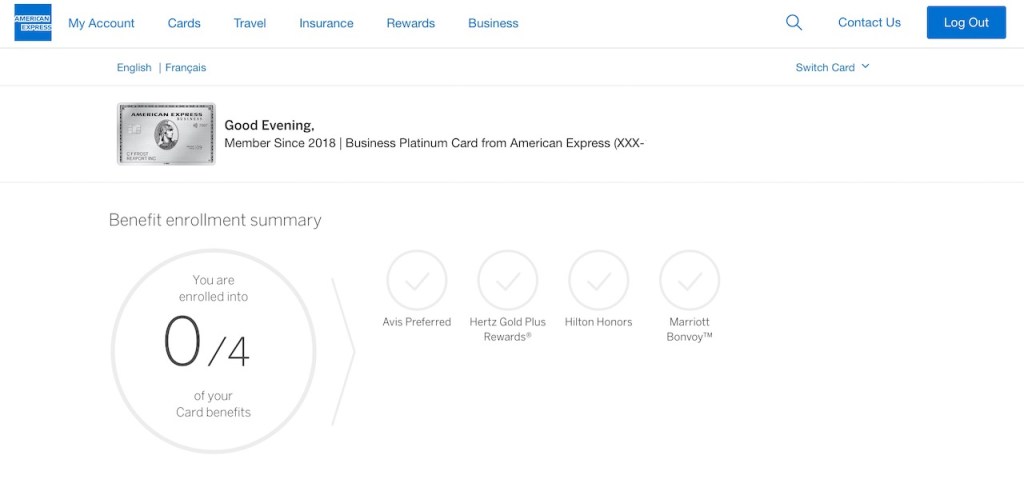Click the Marriott Bonvoy checkmark circle

pos(689,280)
